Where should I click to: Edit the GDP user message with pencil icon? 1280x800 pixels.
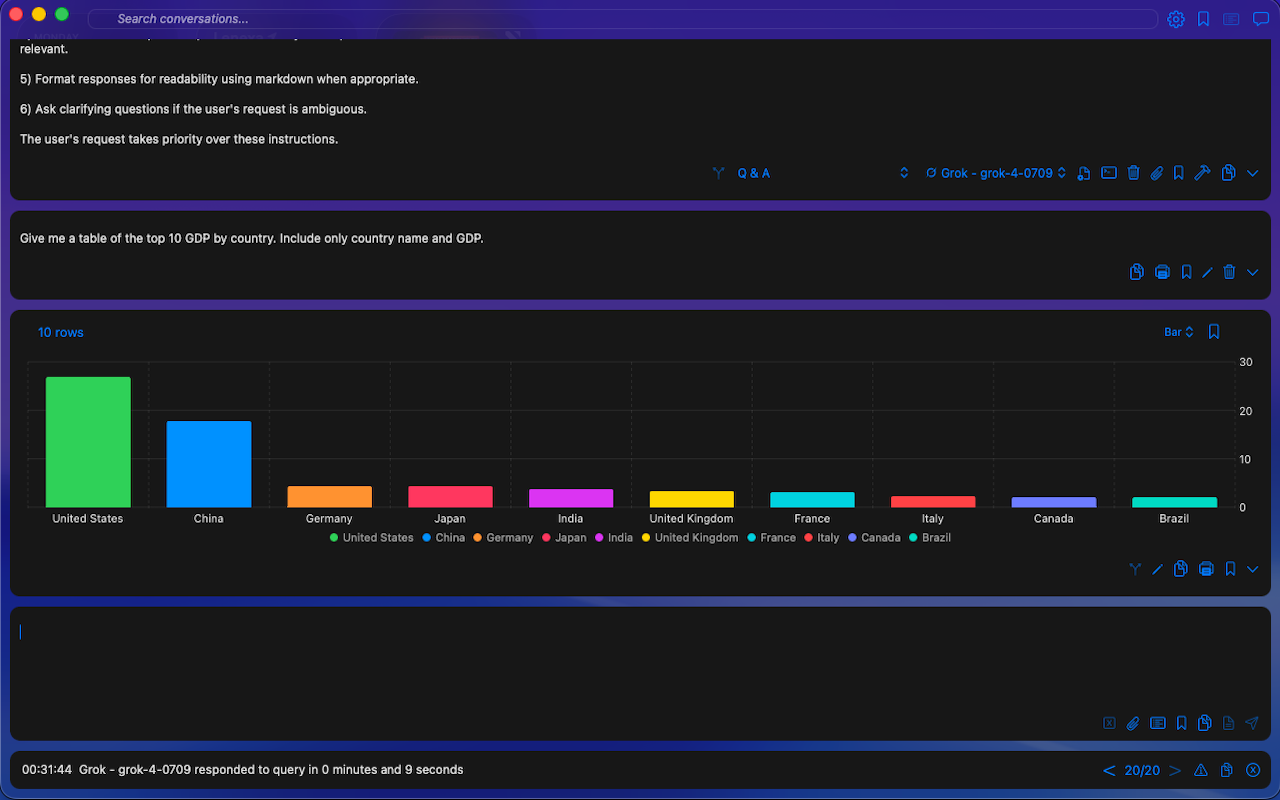coord(1208,272)
